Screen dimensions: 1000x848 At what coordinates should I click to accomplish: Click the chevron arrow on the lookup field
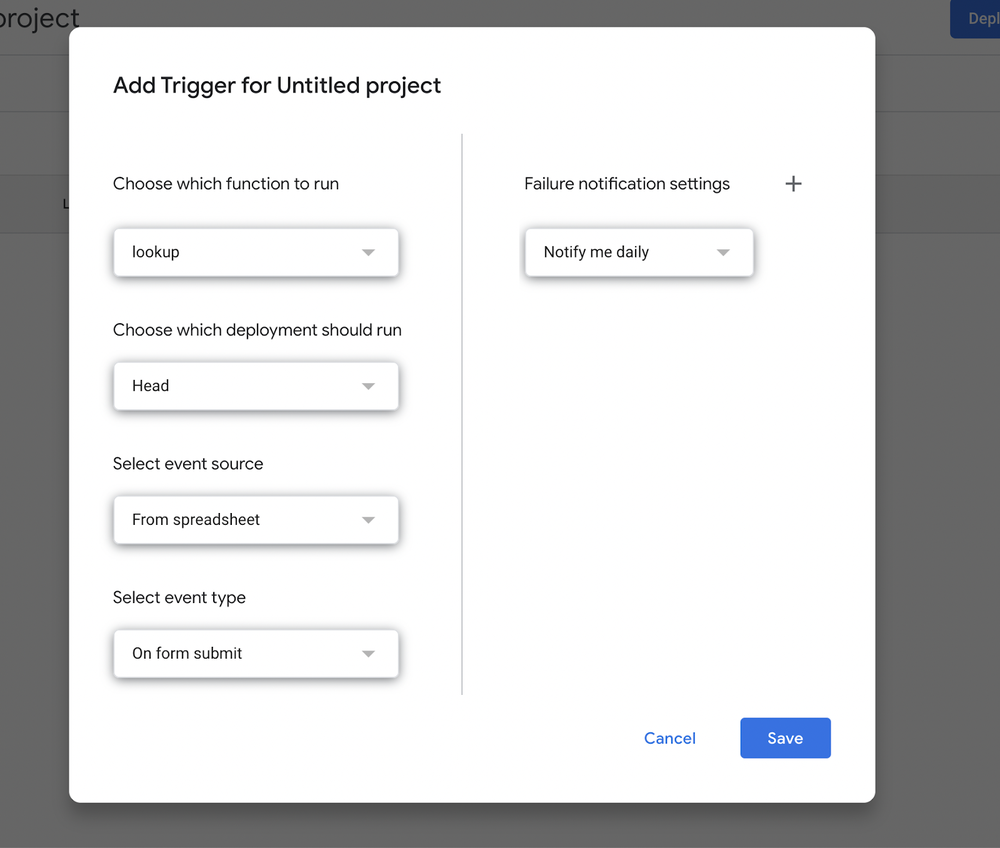(369, 252)
